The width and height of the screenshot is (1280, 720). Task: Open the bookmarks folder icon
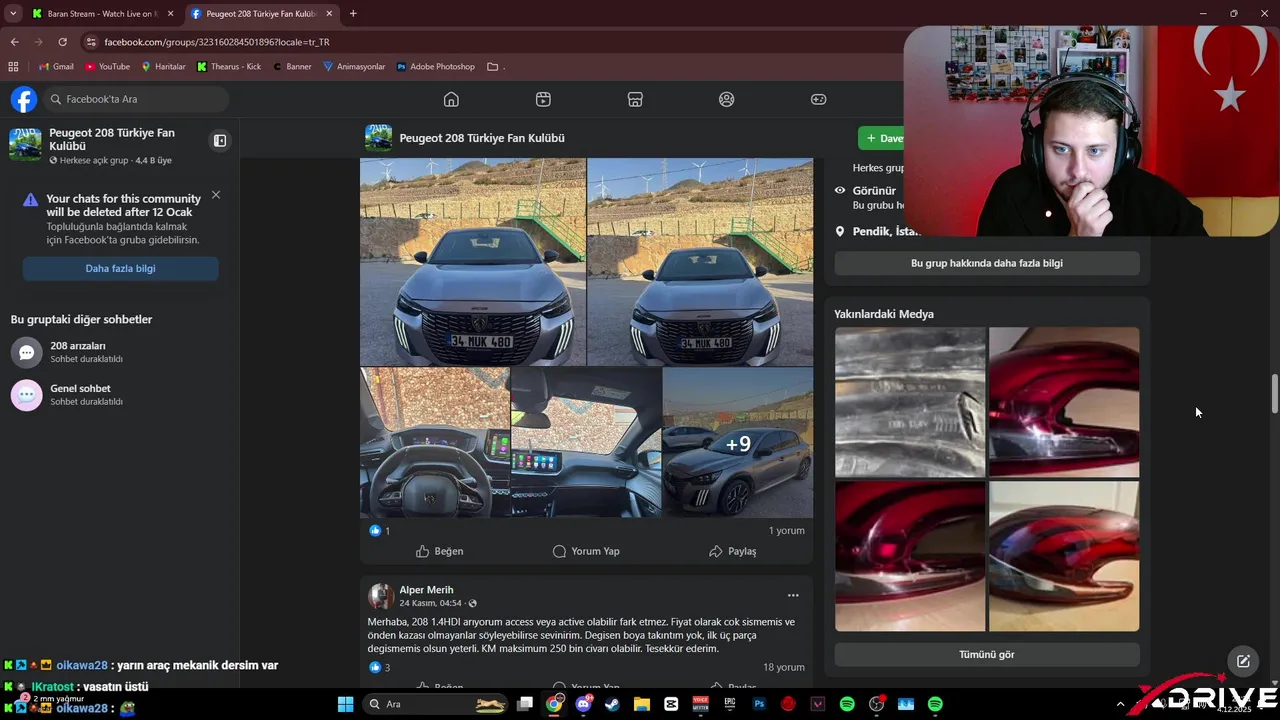492,67
